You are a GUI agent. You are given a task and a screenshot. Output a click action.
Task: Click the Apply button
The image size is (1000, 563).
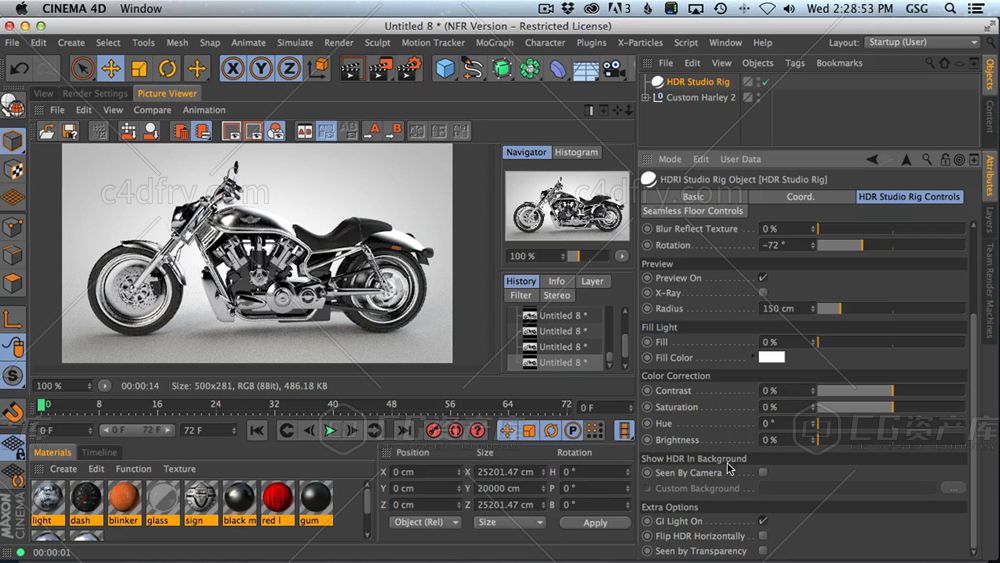(595, 522)
